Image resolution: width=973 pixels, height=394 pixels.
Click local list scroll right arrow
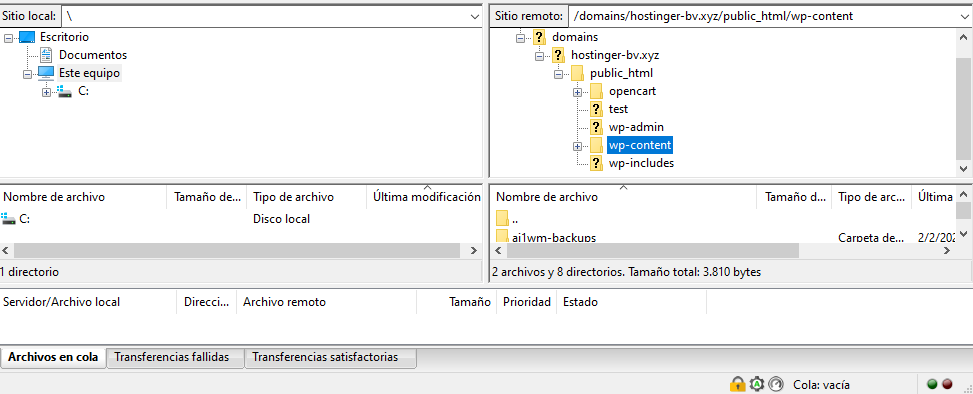(474, 251)
